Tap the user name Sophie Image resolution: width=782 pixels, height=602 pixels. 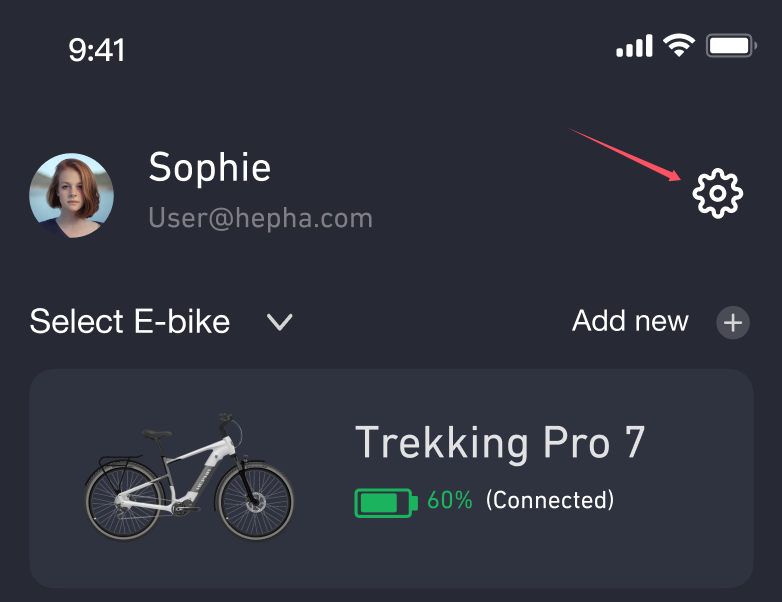pyautogui.click(x=209, y=168)
